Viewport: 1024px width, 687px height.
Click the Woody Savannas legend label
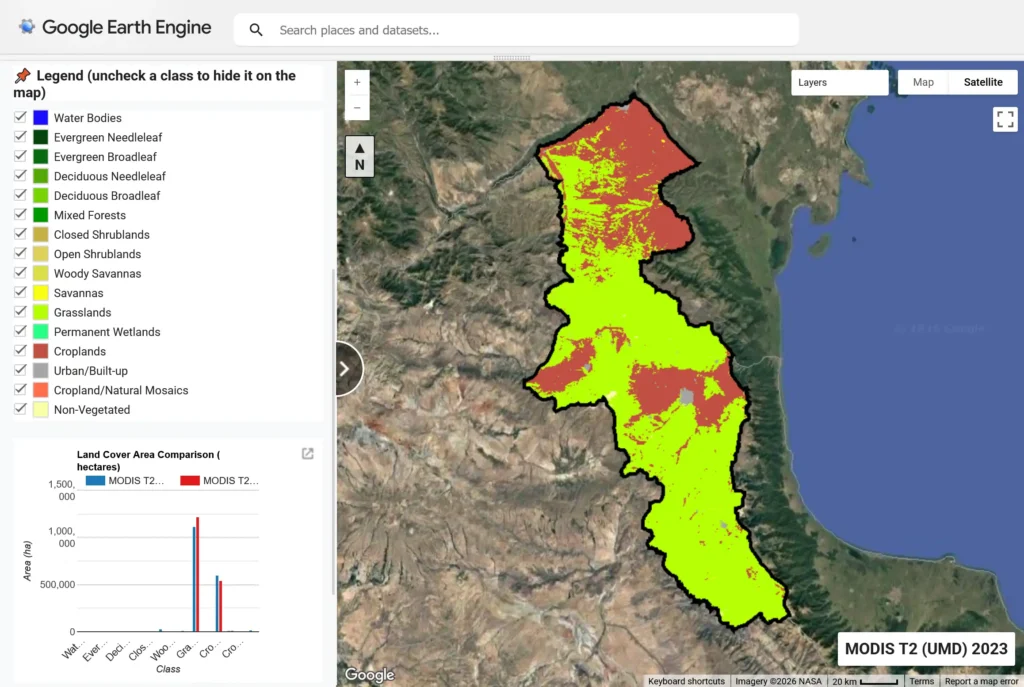97,274
